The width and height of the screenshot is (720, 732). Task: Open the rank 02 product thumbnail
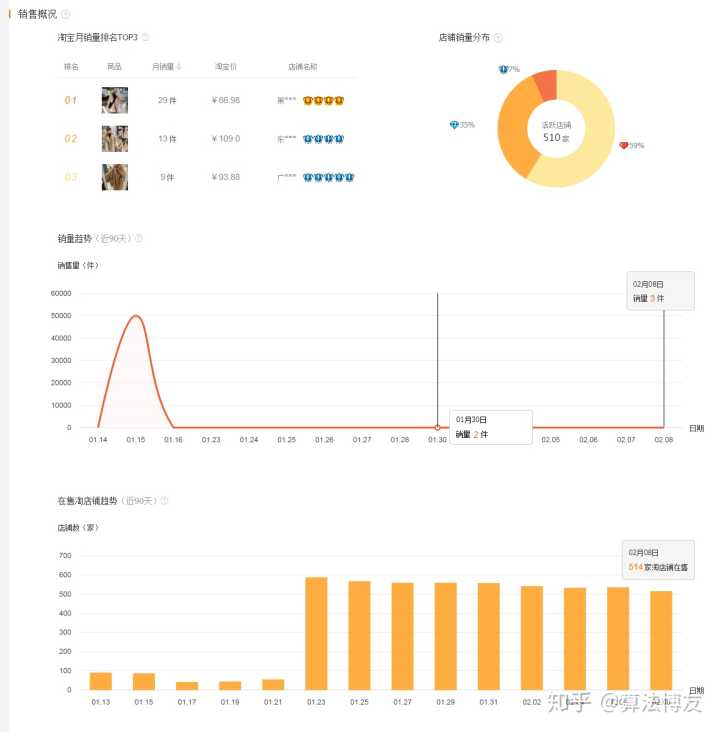[114, 139]
